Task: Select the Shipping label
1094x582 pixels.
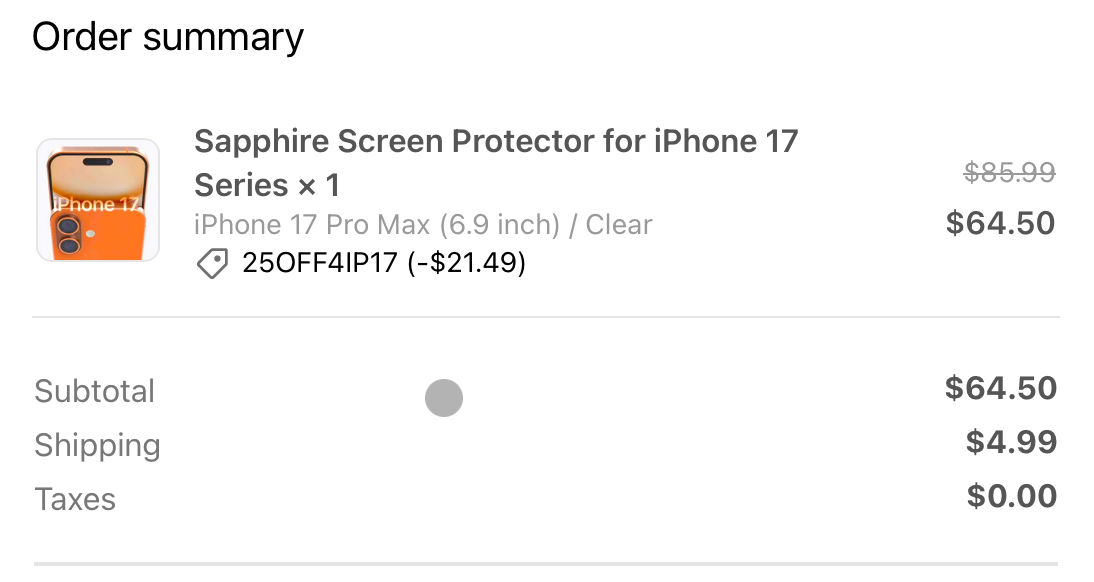Action: (x=97, y=445)
